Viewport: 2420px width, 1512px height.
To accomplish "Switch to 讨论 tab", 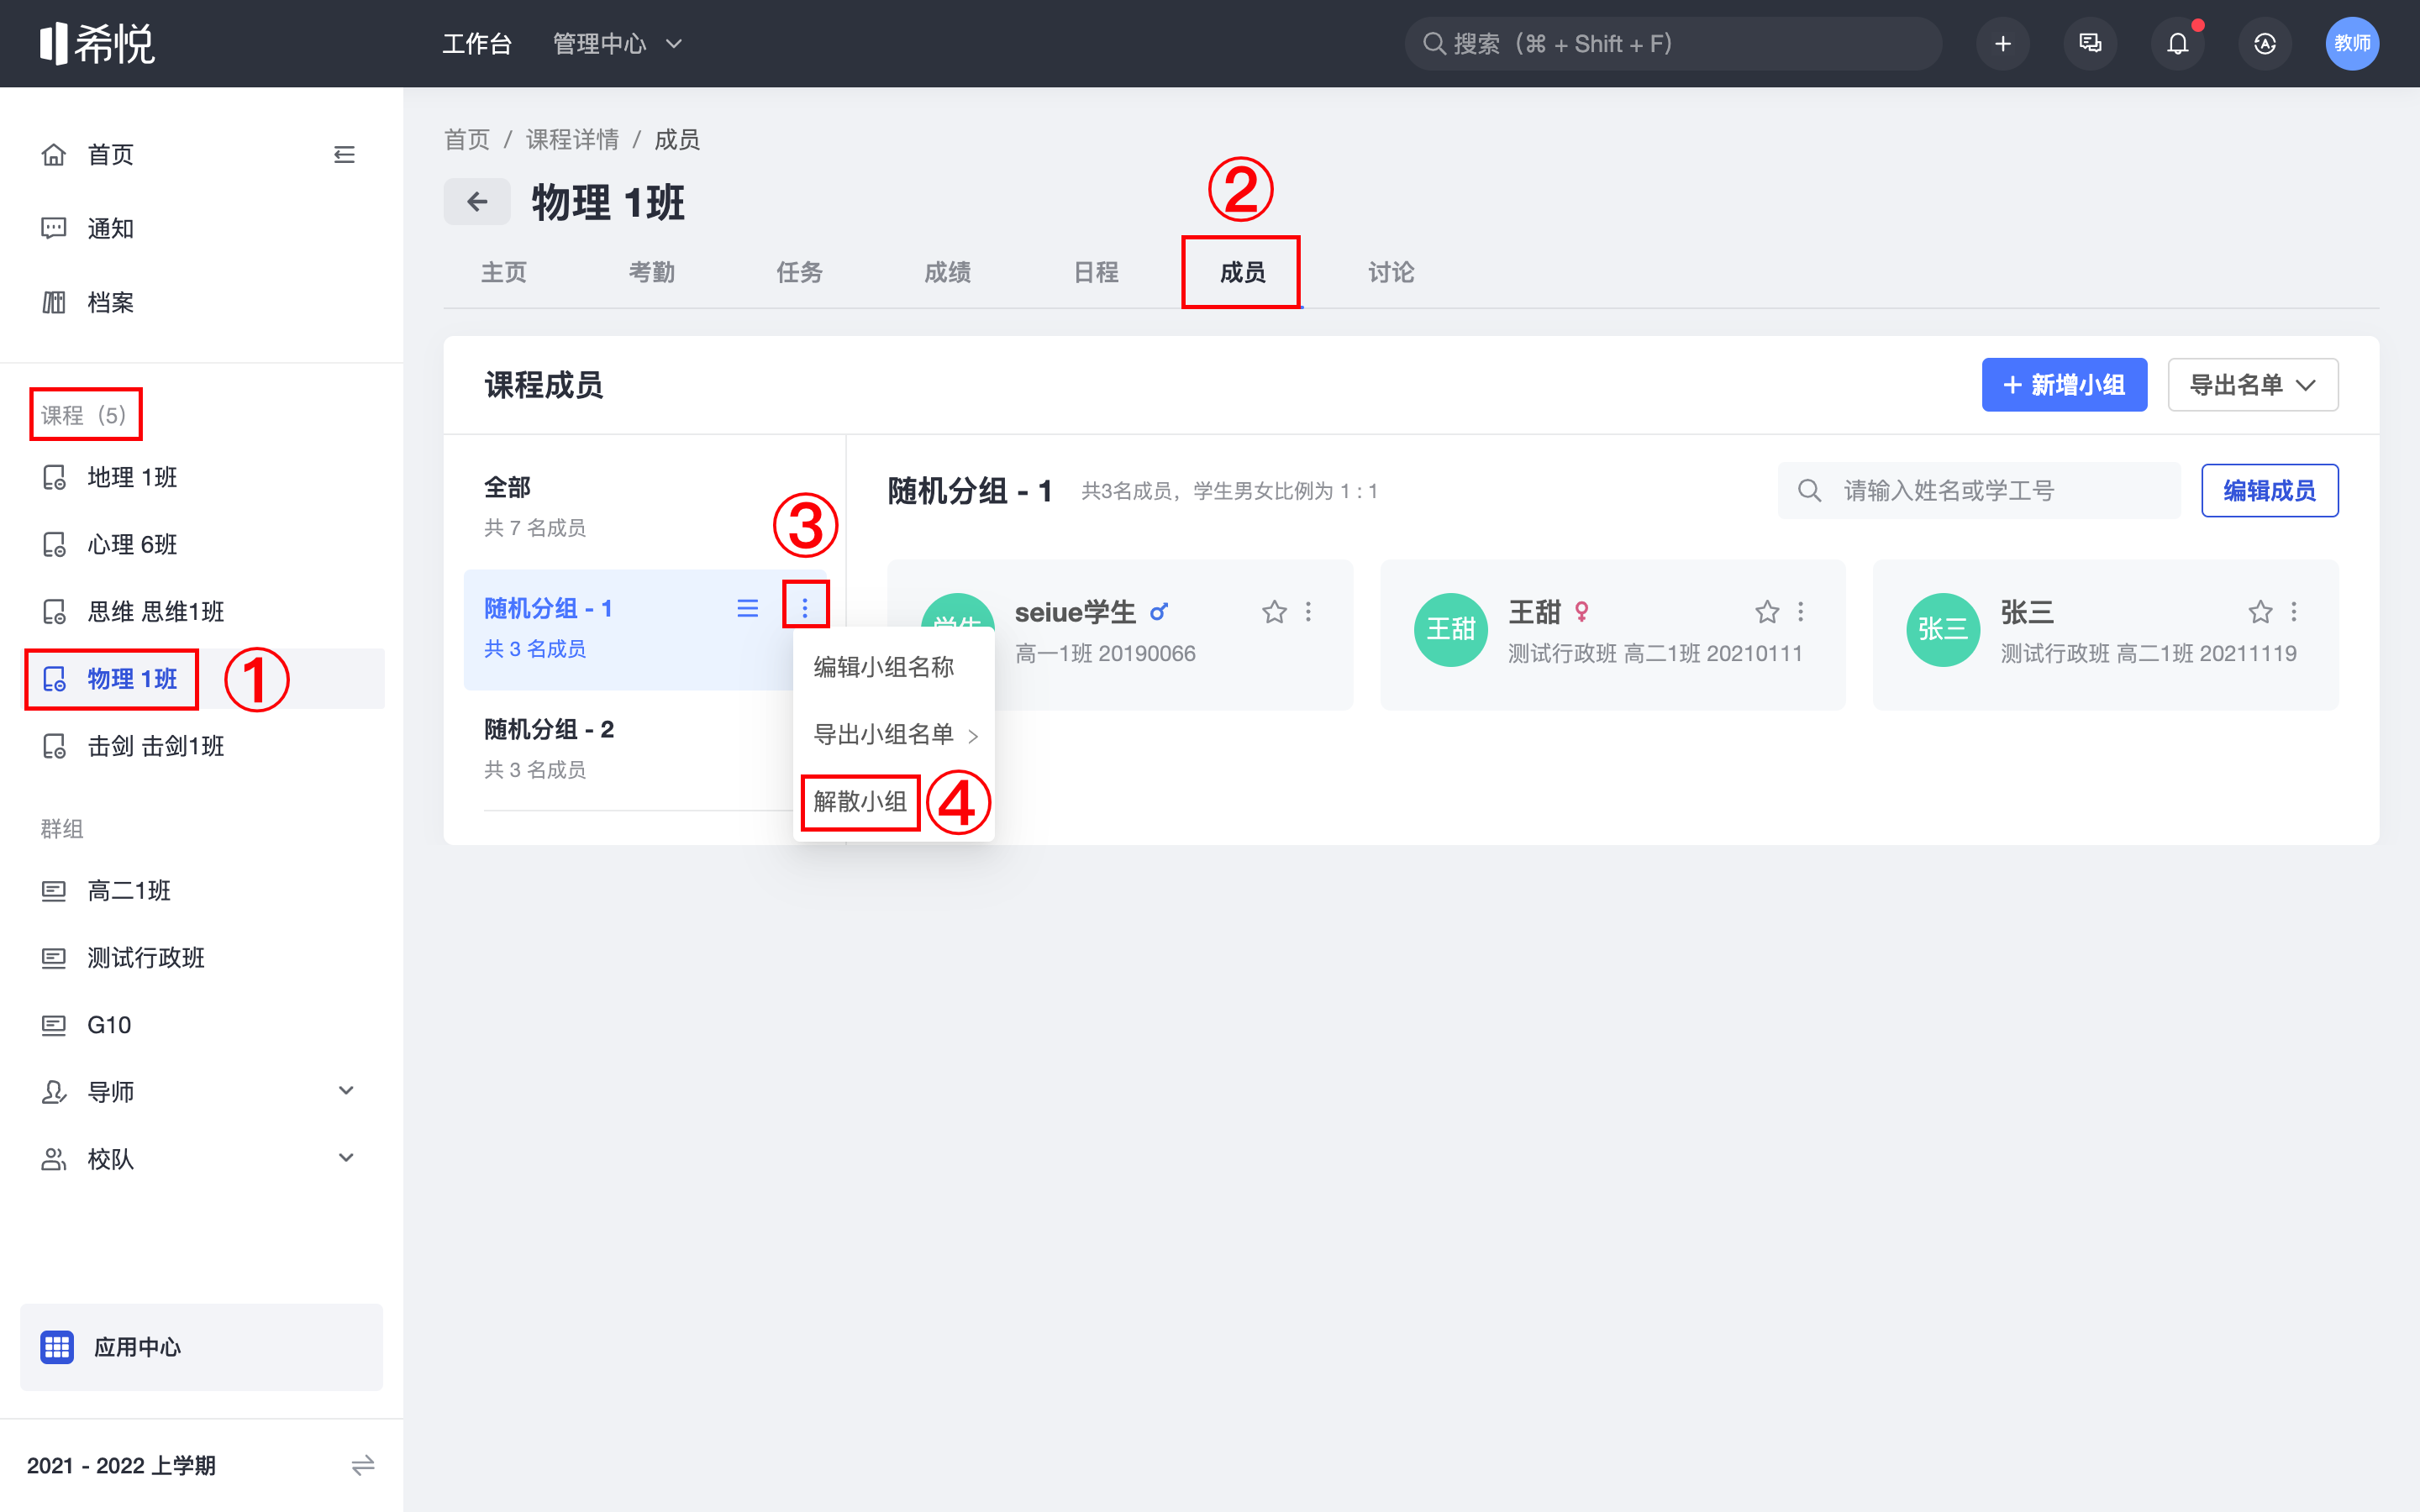I will (x=1390, y=272).
